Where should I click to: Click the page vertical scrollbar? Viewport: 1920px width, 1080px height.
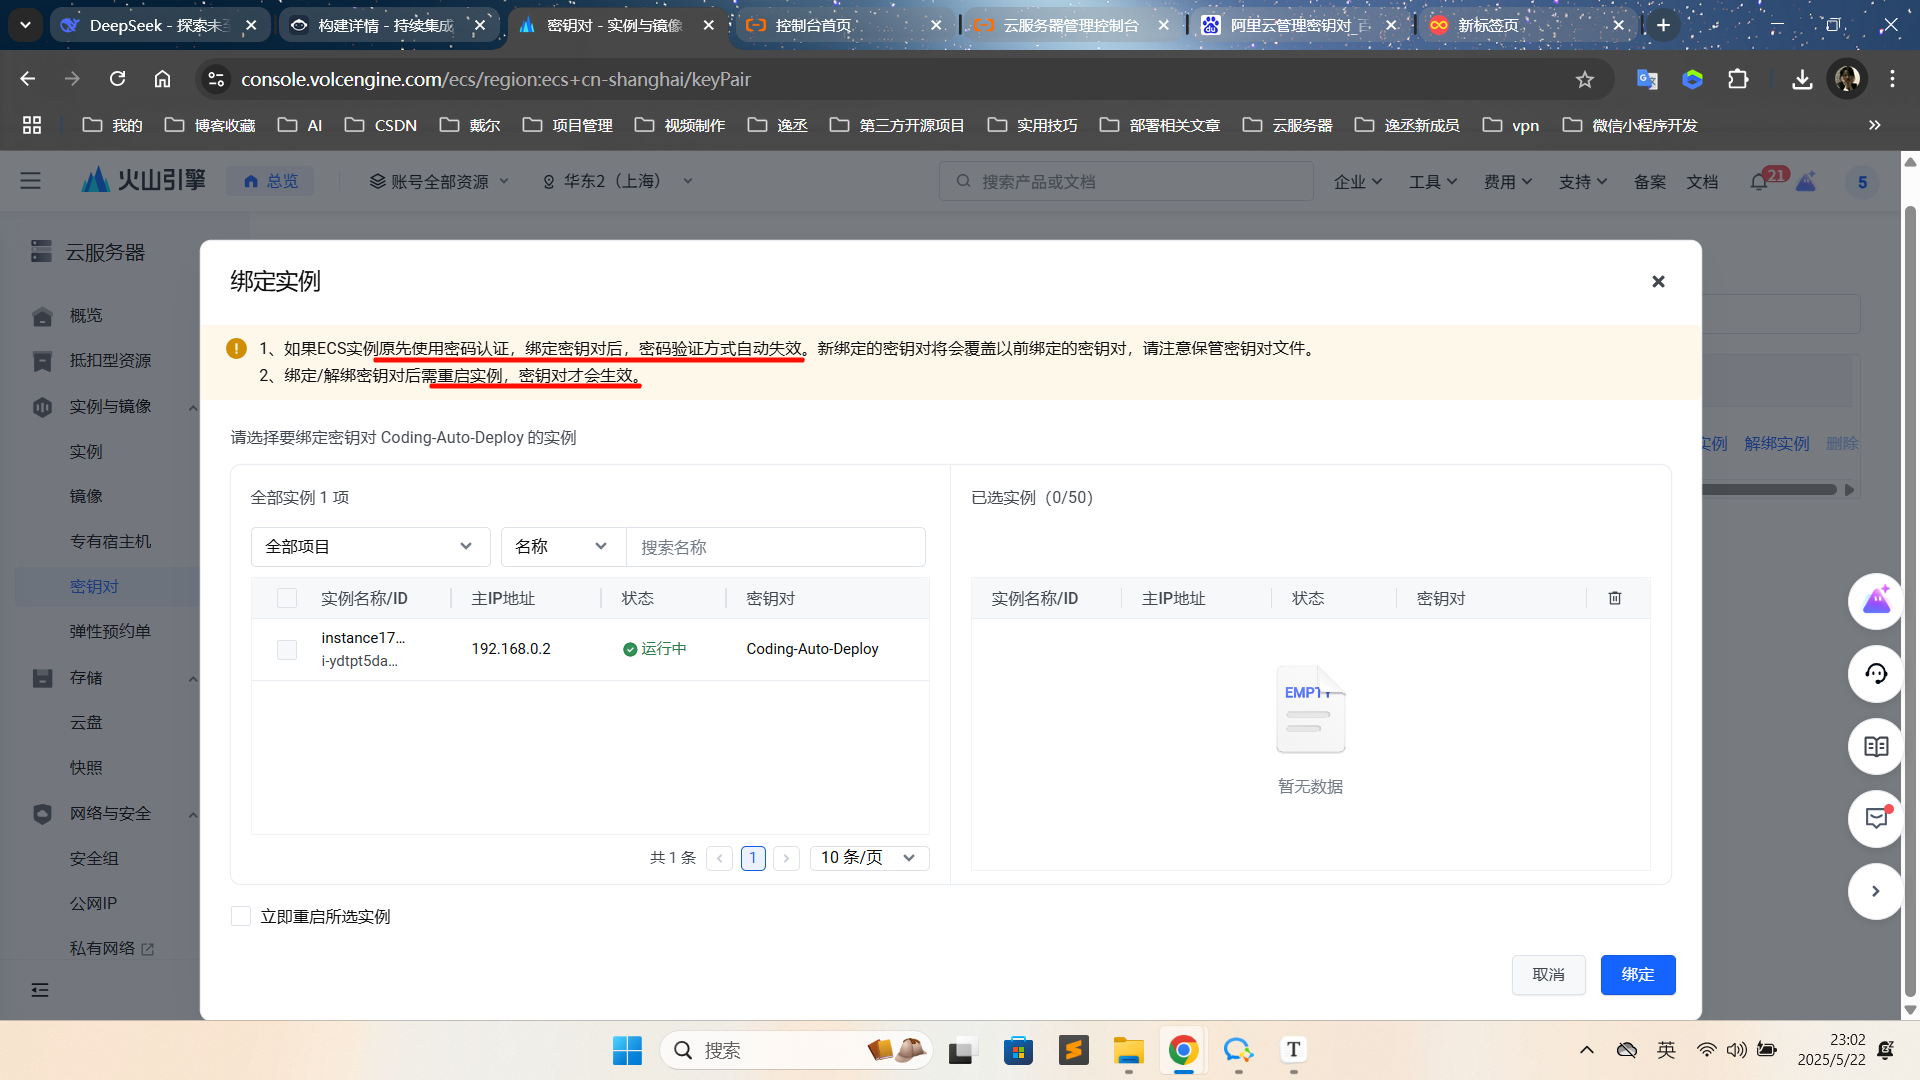pos(1910,600)
